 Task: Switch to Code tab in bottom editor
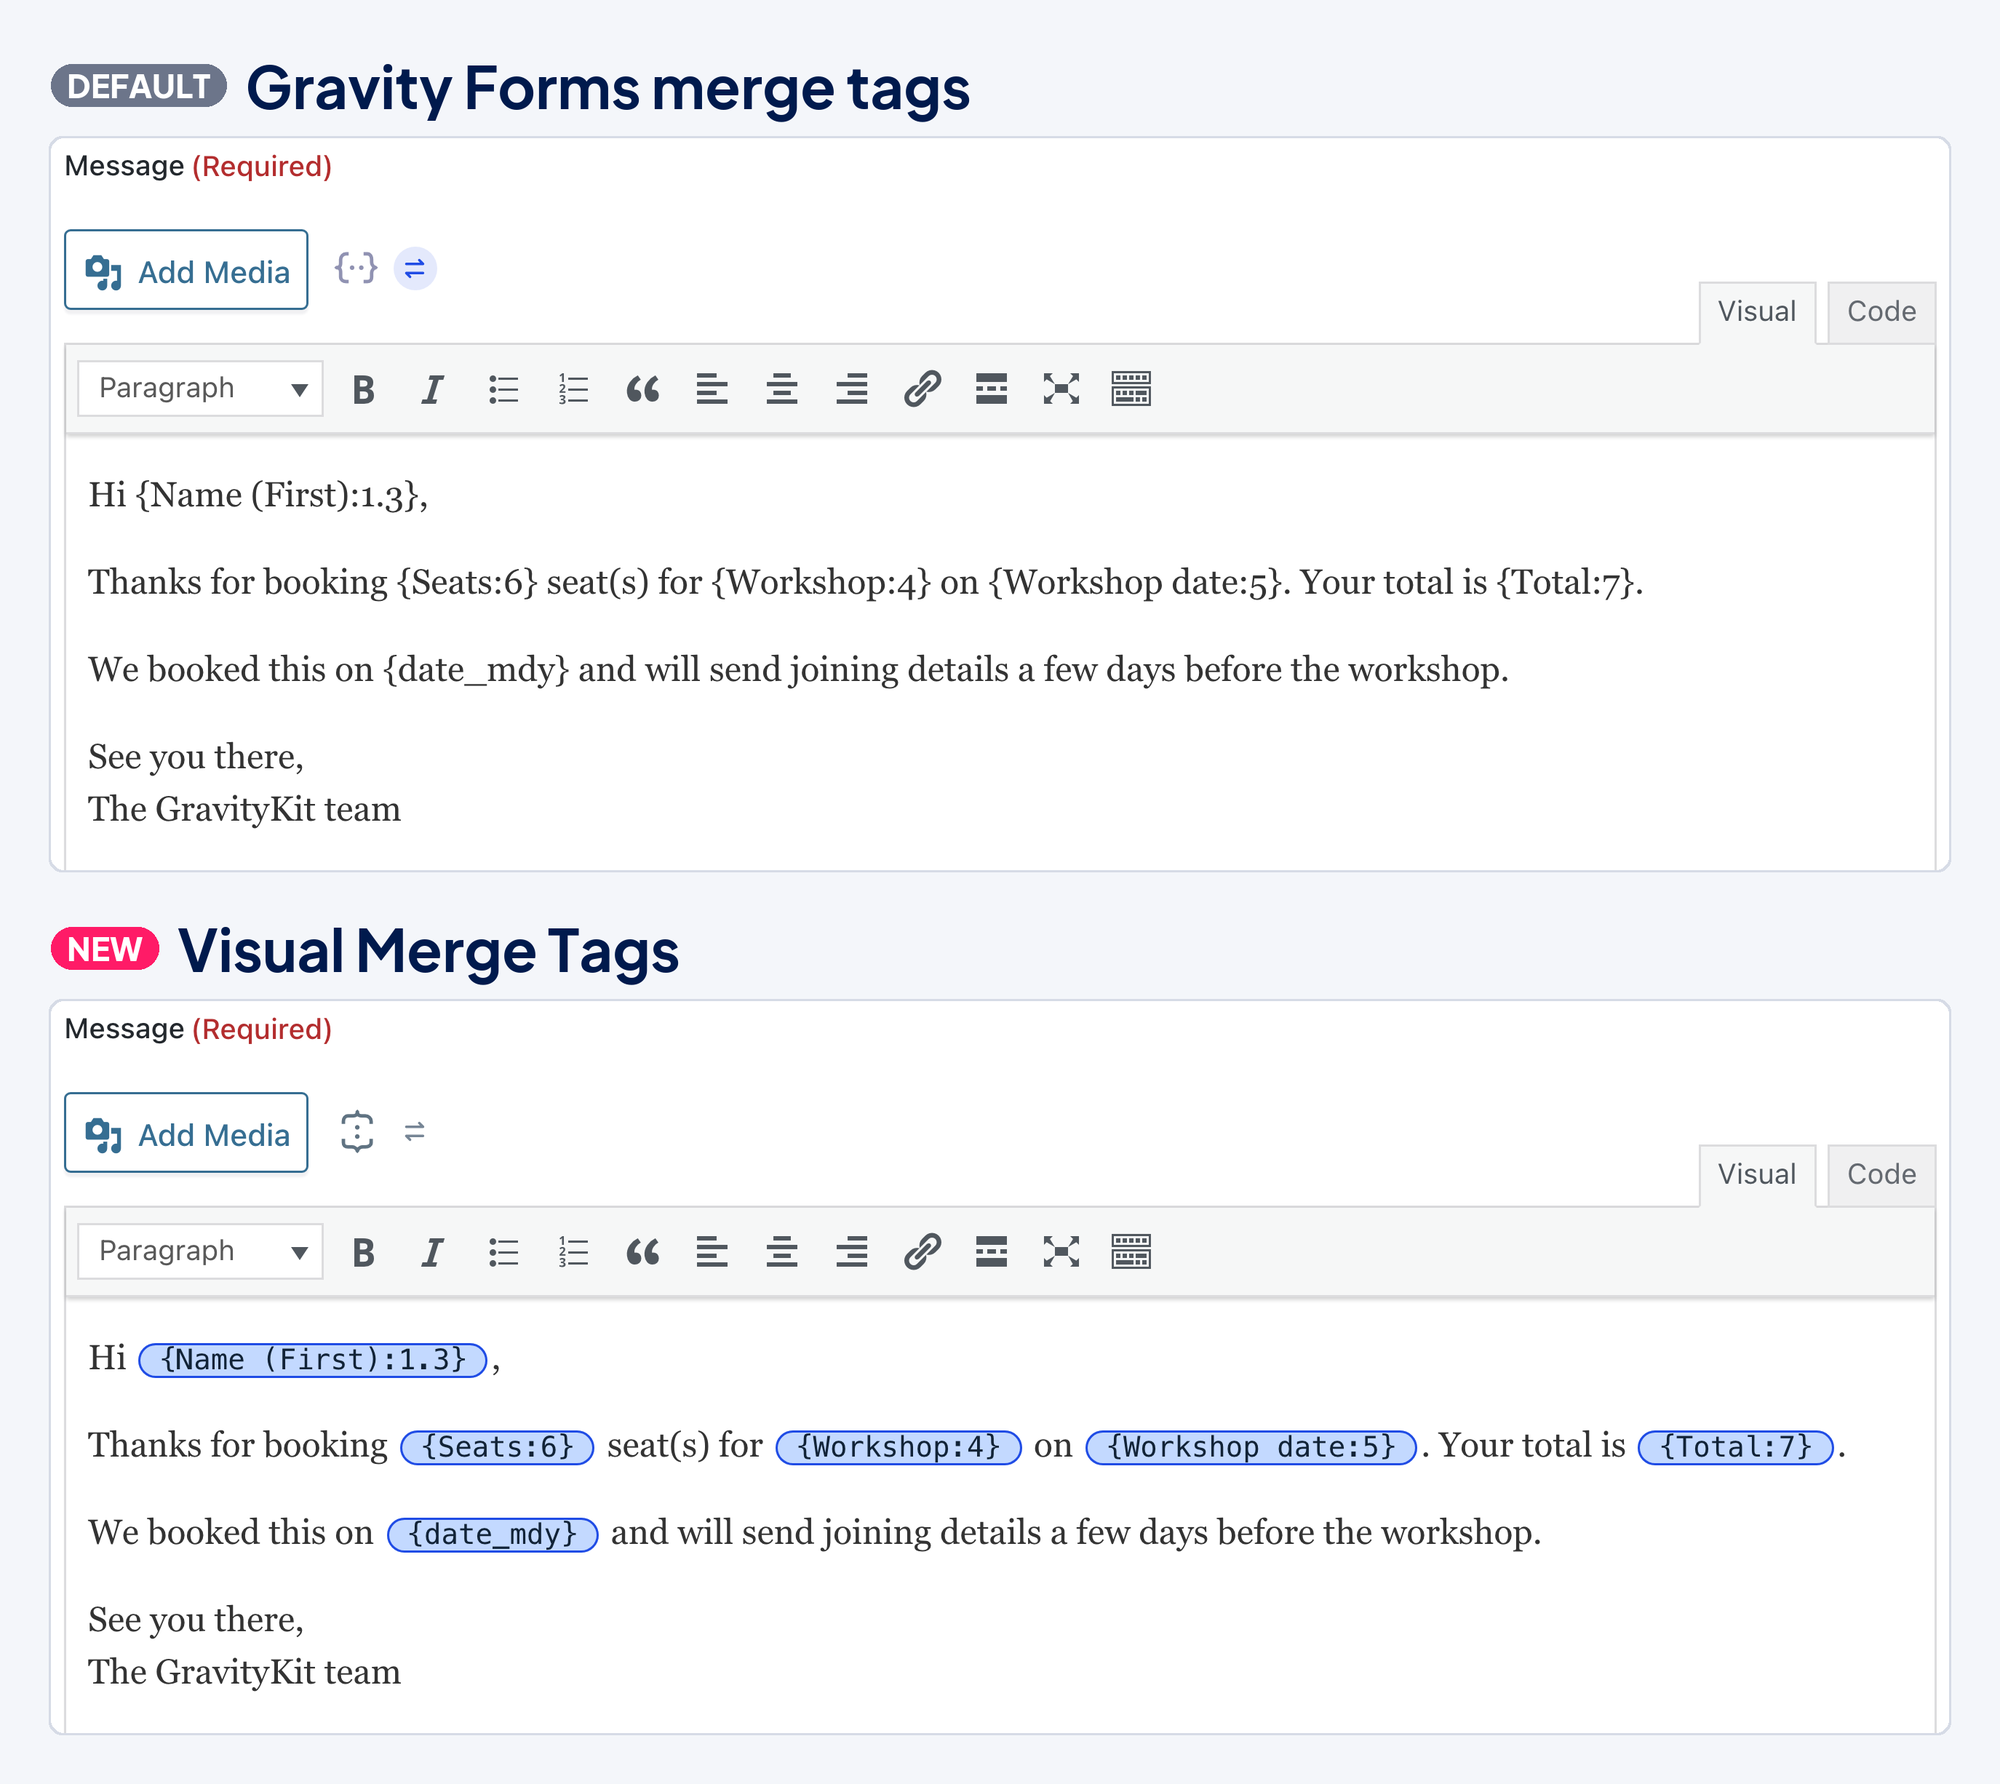tap(1881, 1175)
